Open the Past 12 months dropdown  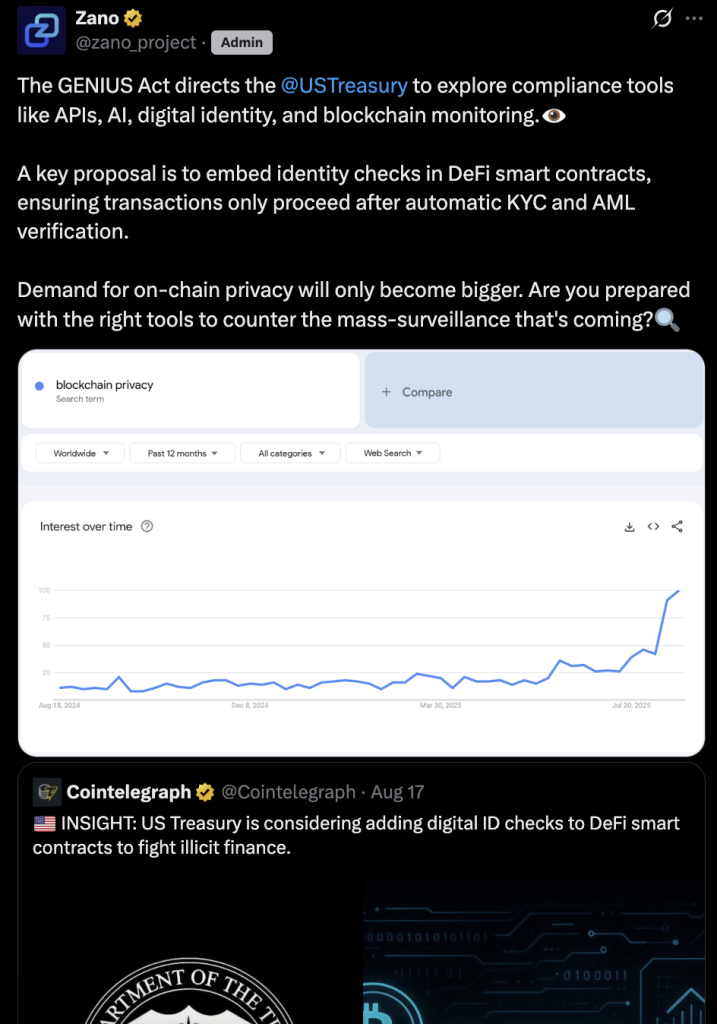tap(182, 453)
